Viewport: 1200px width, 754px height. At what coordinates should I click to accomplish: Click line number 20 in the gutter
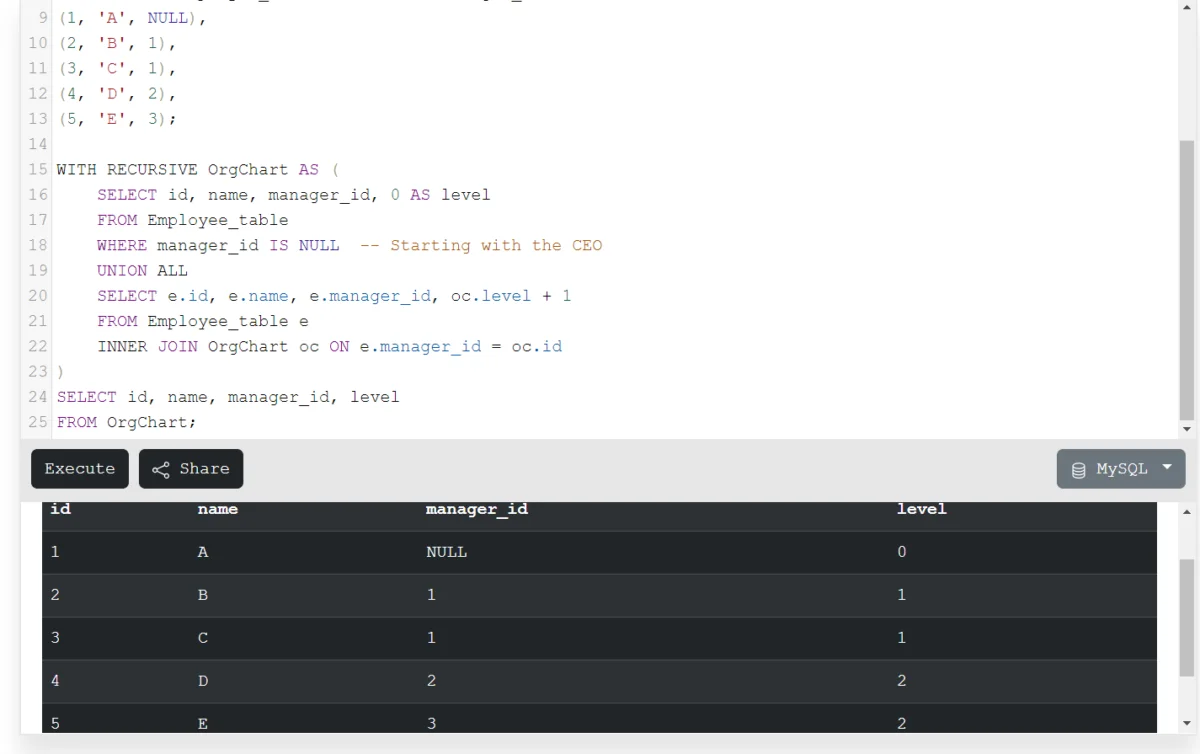tap(37, 295)
